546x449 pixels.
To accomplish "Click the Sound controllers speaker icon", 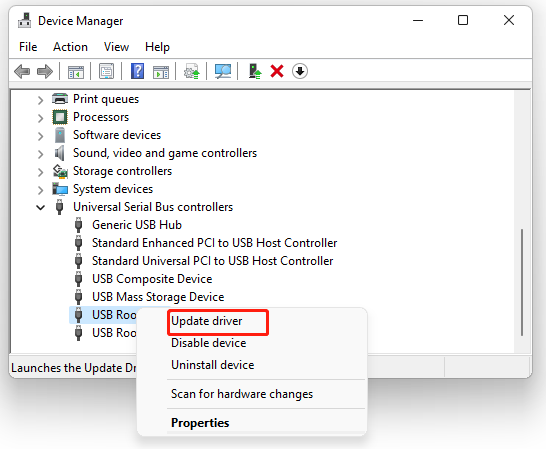I will (x=60, y=153).
